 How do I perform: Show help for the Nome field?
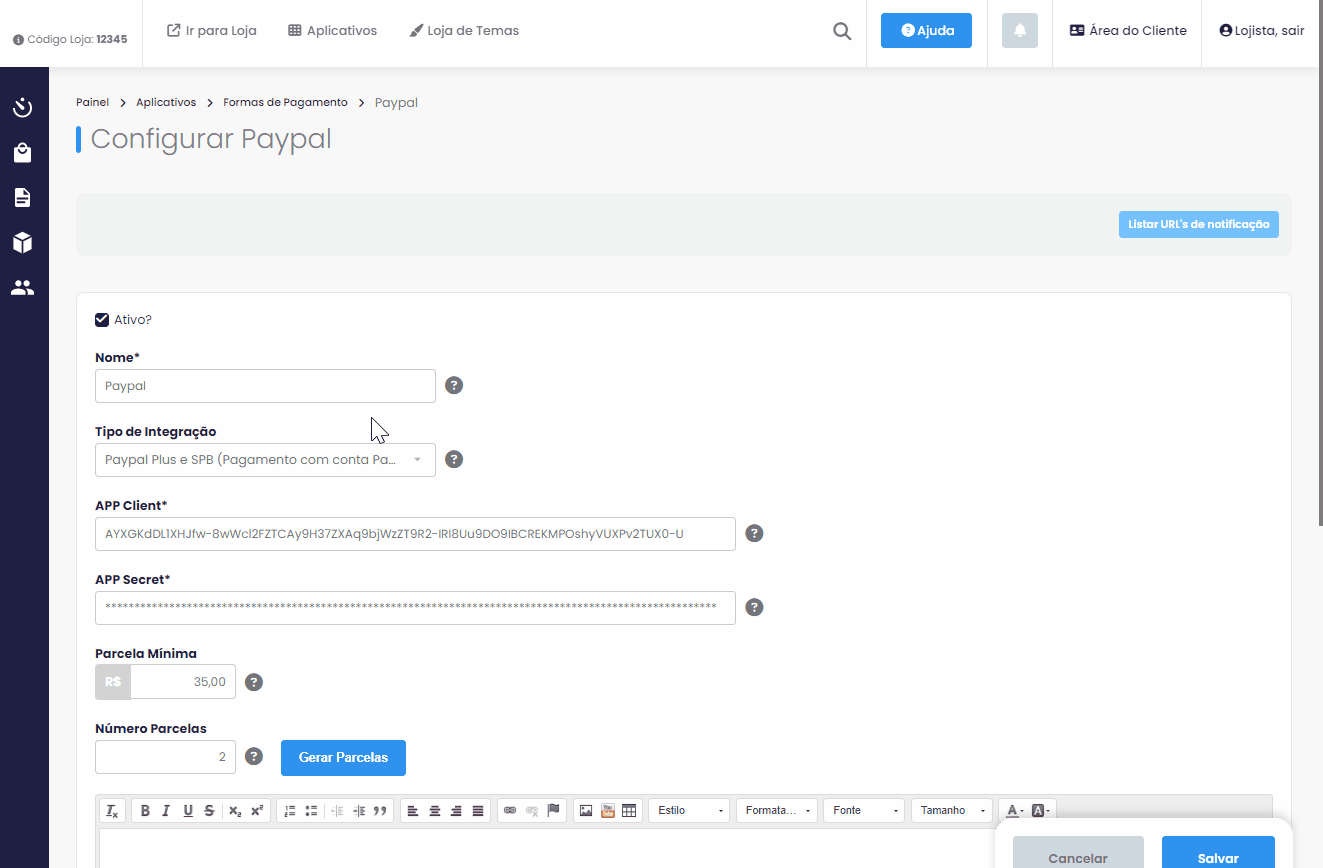(454, 385)
